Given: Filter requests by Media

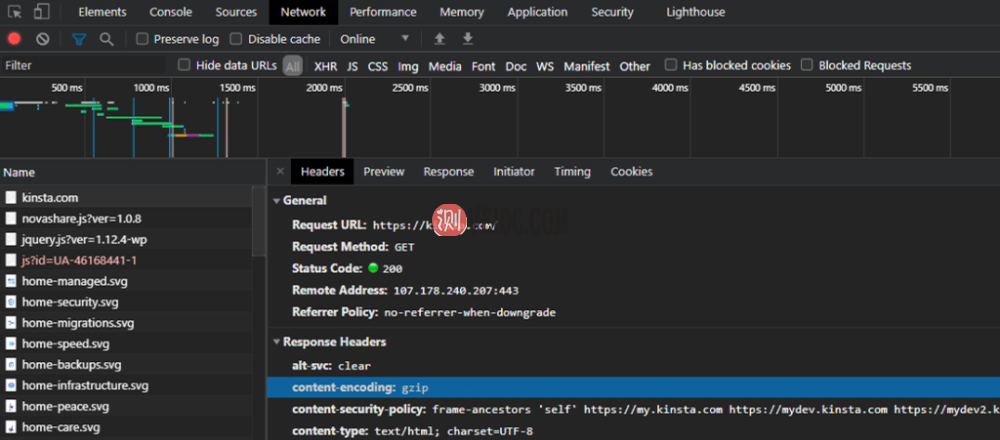Looking at the screenshot, I should pyautogui.click(x=445, y=66).
